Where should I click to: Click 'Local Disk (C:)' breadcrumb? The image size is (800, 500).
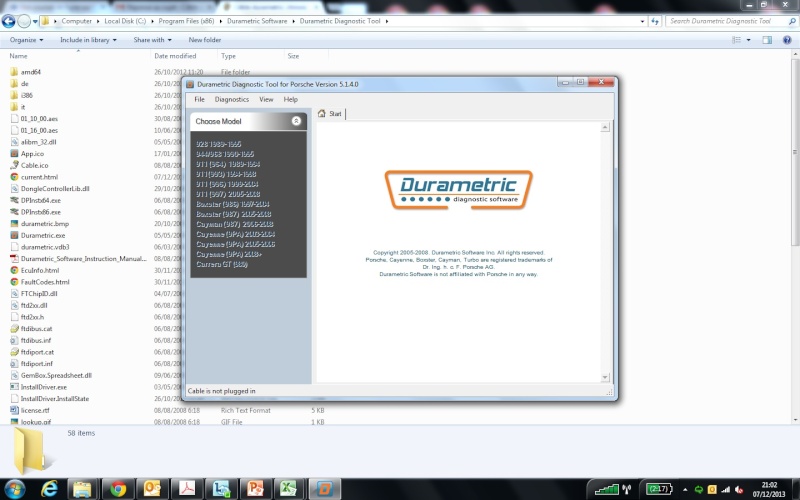(x=125, y=21)
